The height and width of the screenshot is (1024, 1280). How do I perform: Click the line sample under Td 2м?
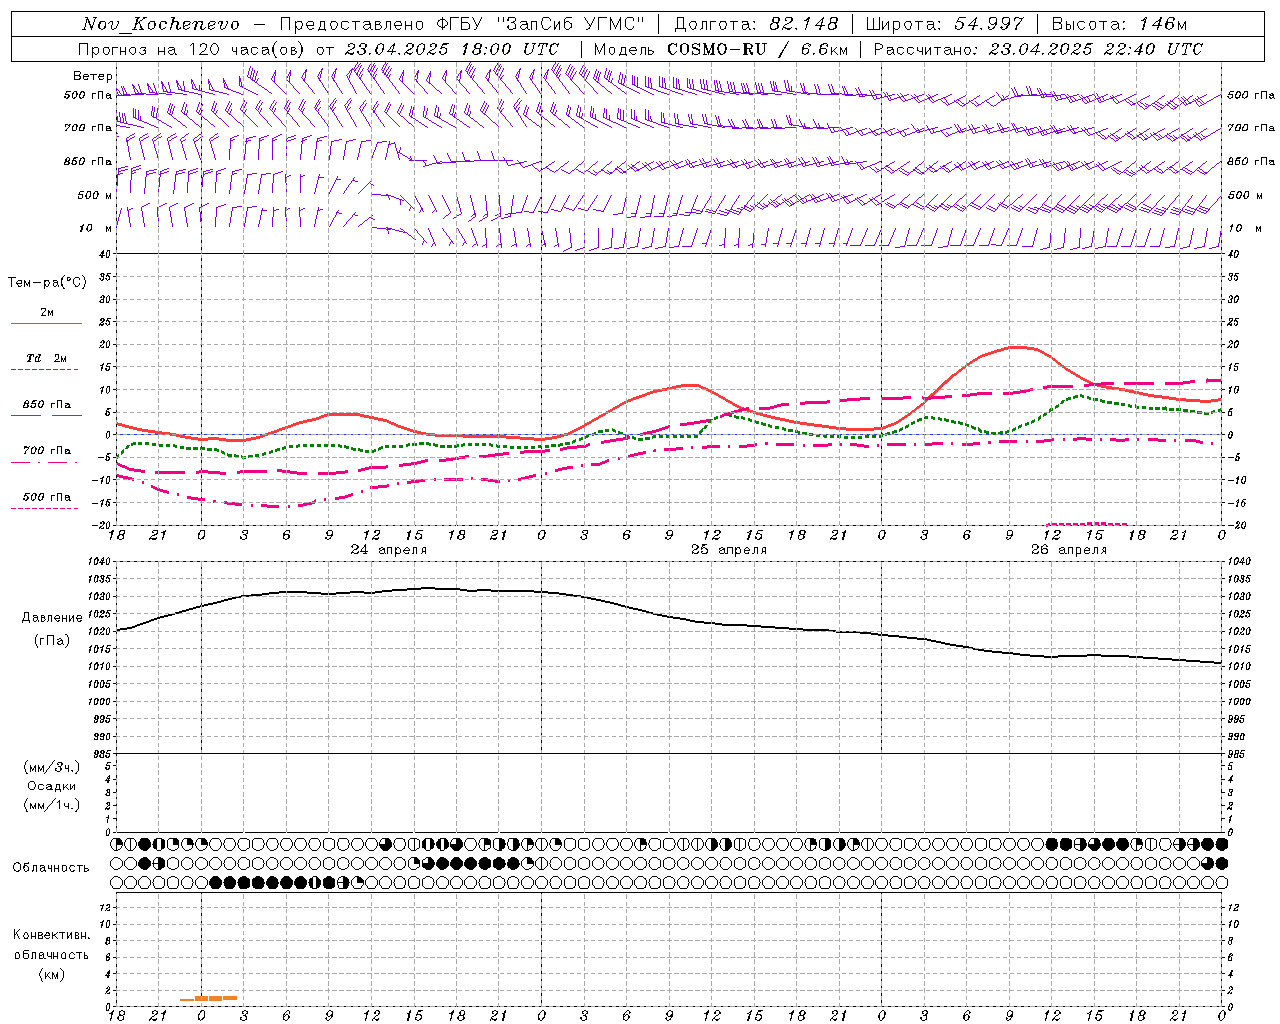tap(46, 370)
